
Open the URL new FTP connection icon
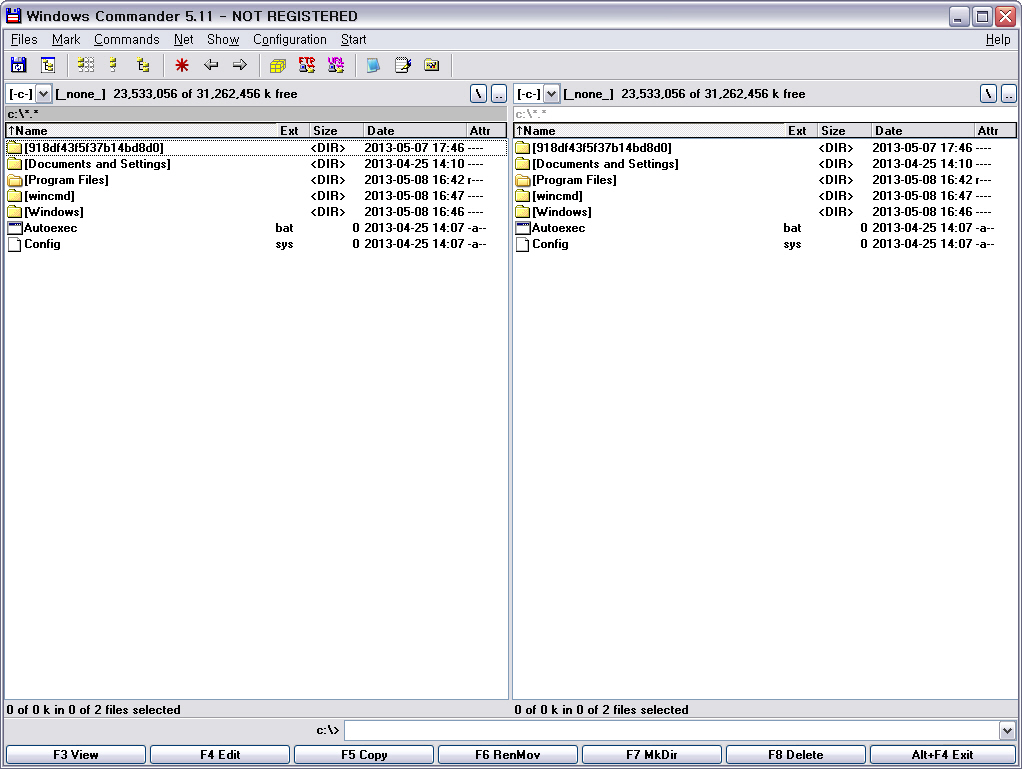[336, 65]
